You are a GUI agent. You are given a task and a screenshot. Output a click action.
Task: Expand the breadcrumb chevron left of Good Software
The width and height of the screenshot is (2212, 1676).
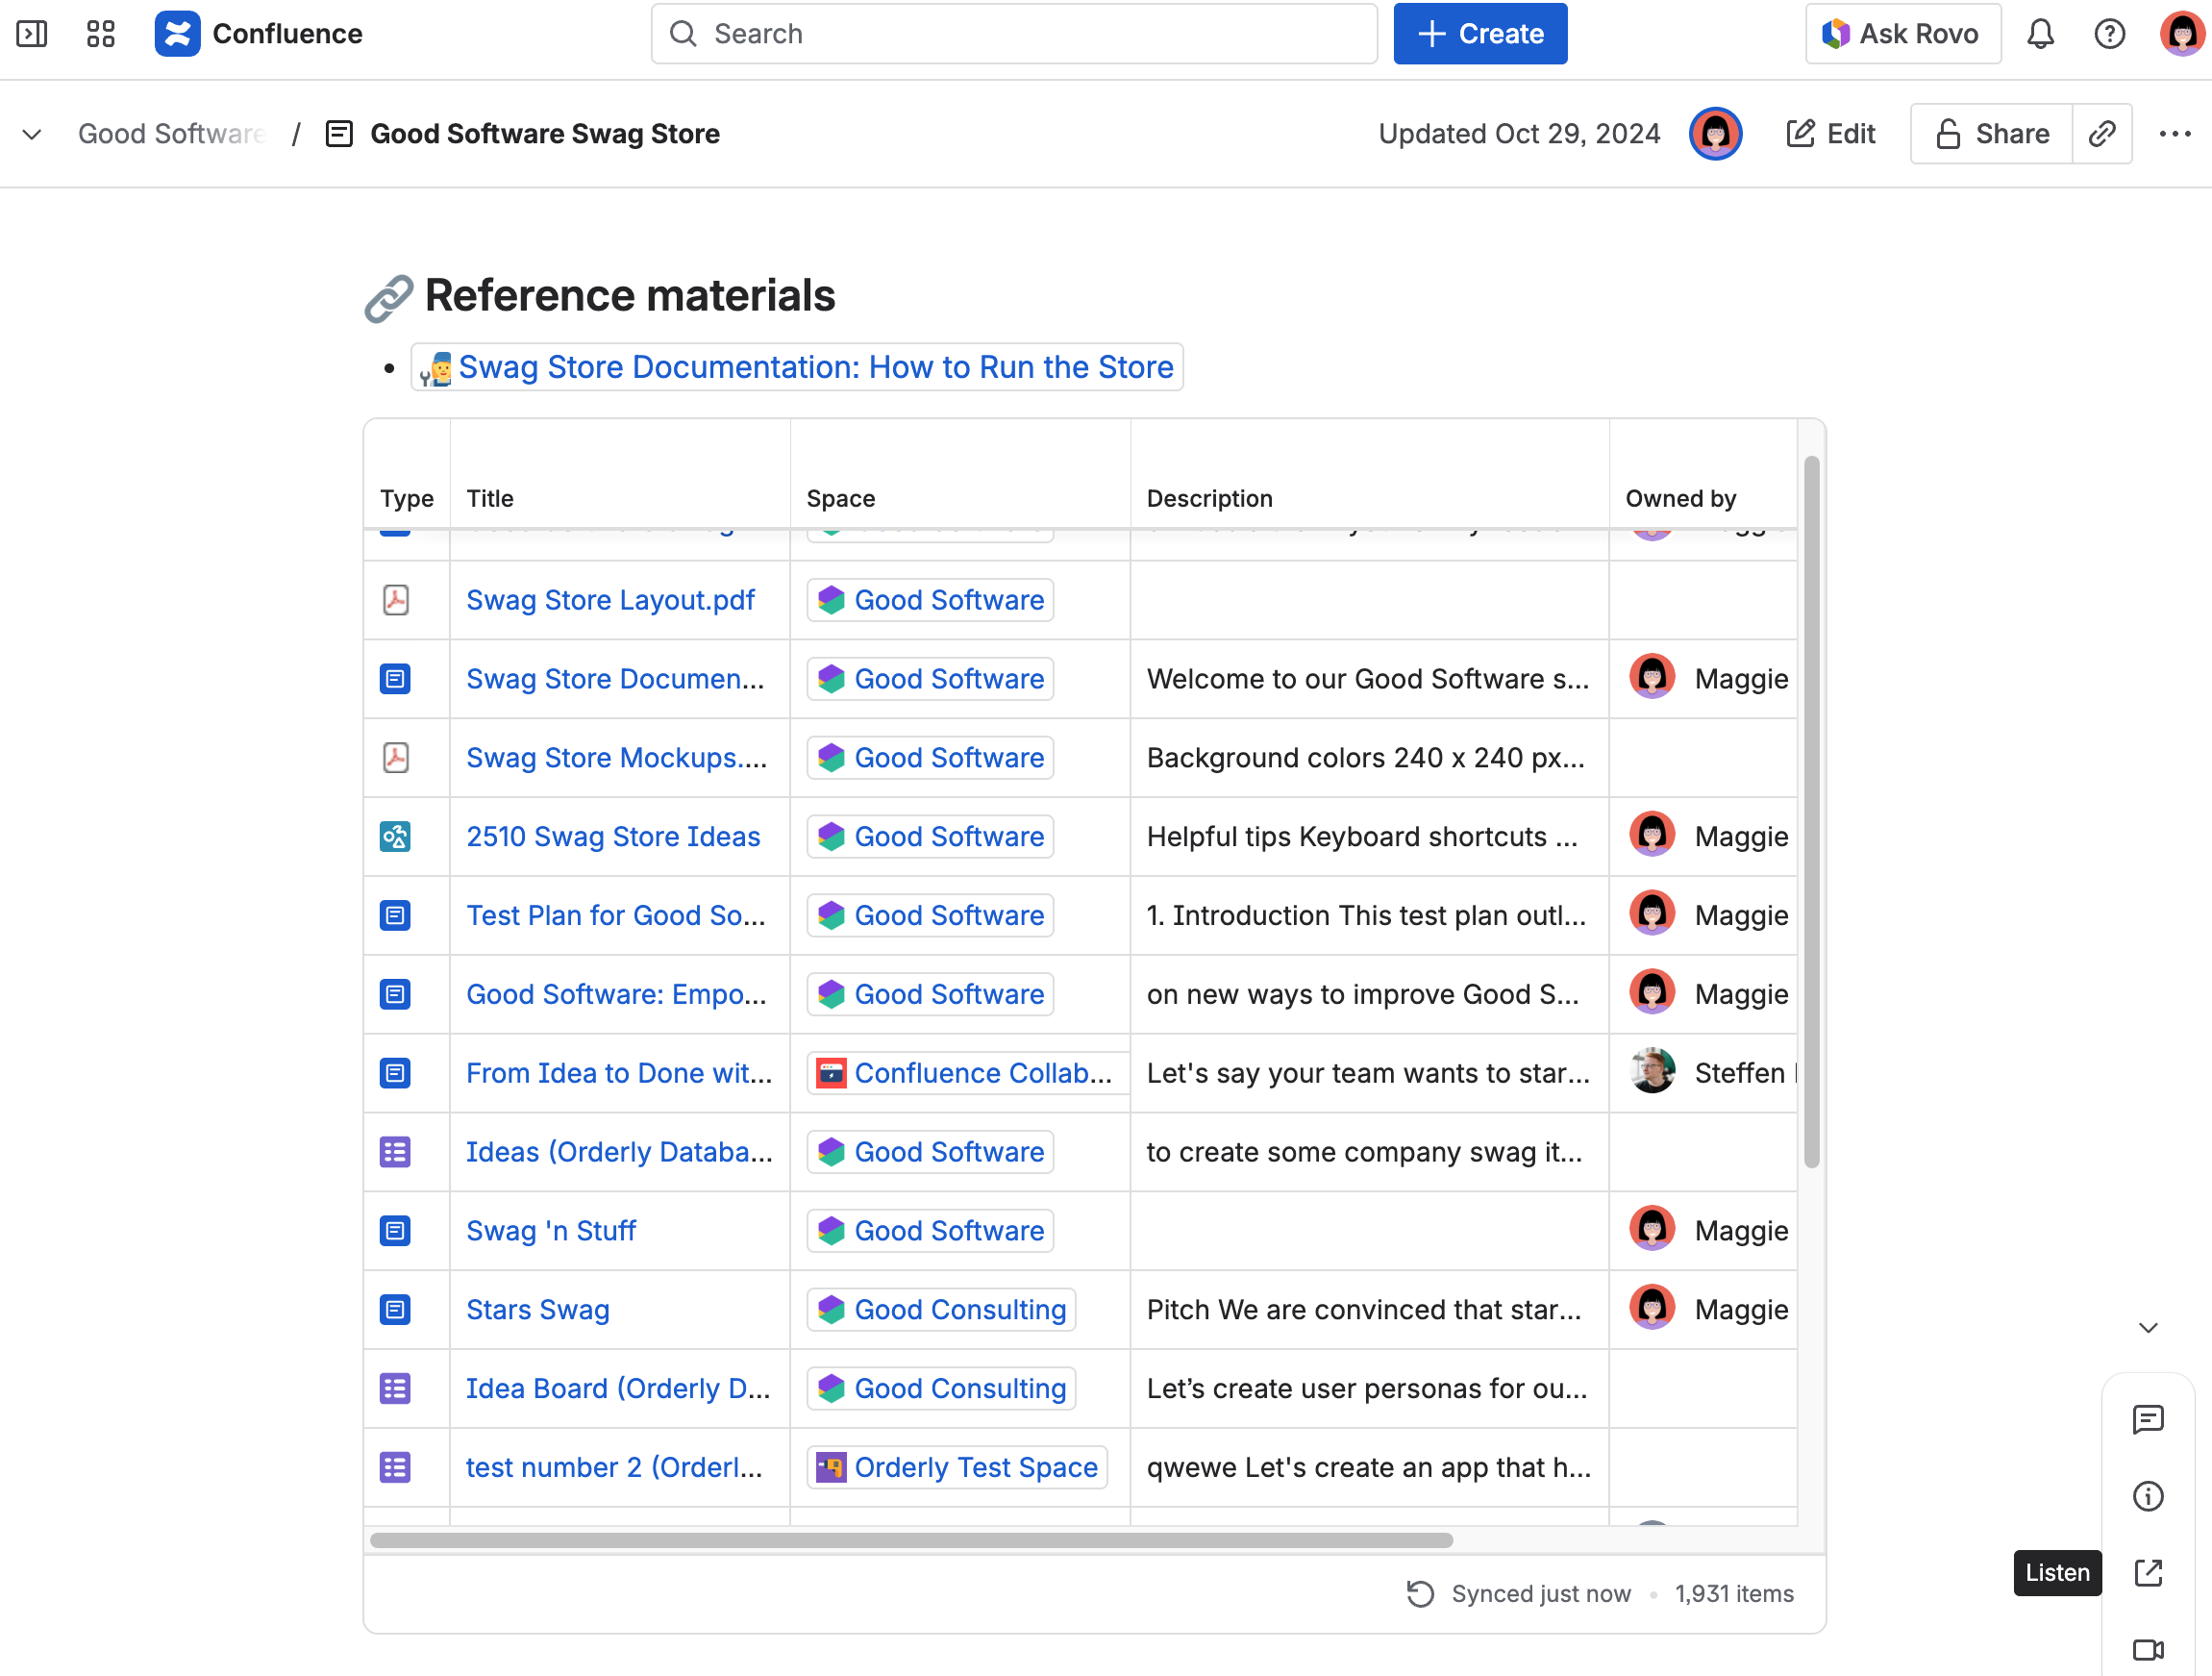(32, 133)
